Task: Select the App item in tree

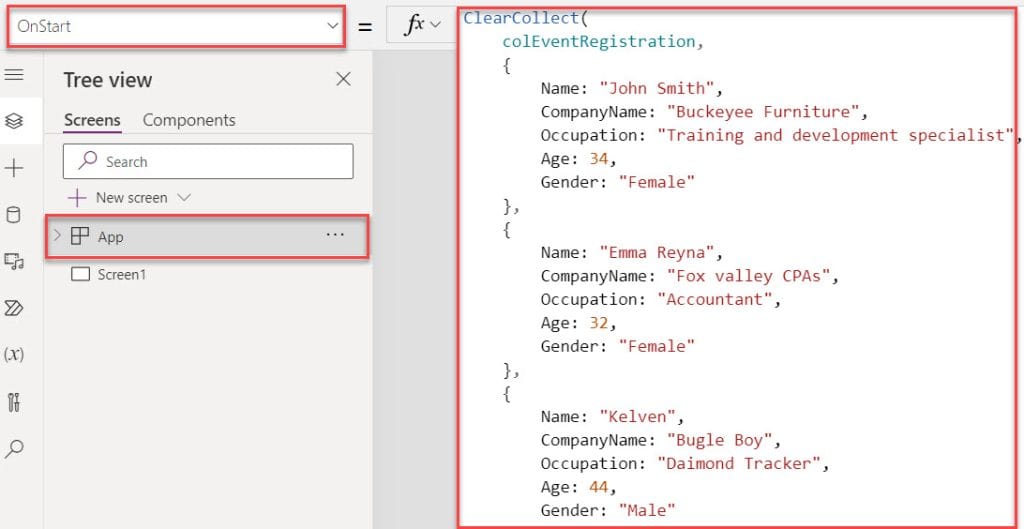Action: (206, 236)
